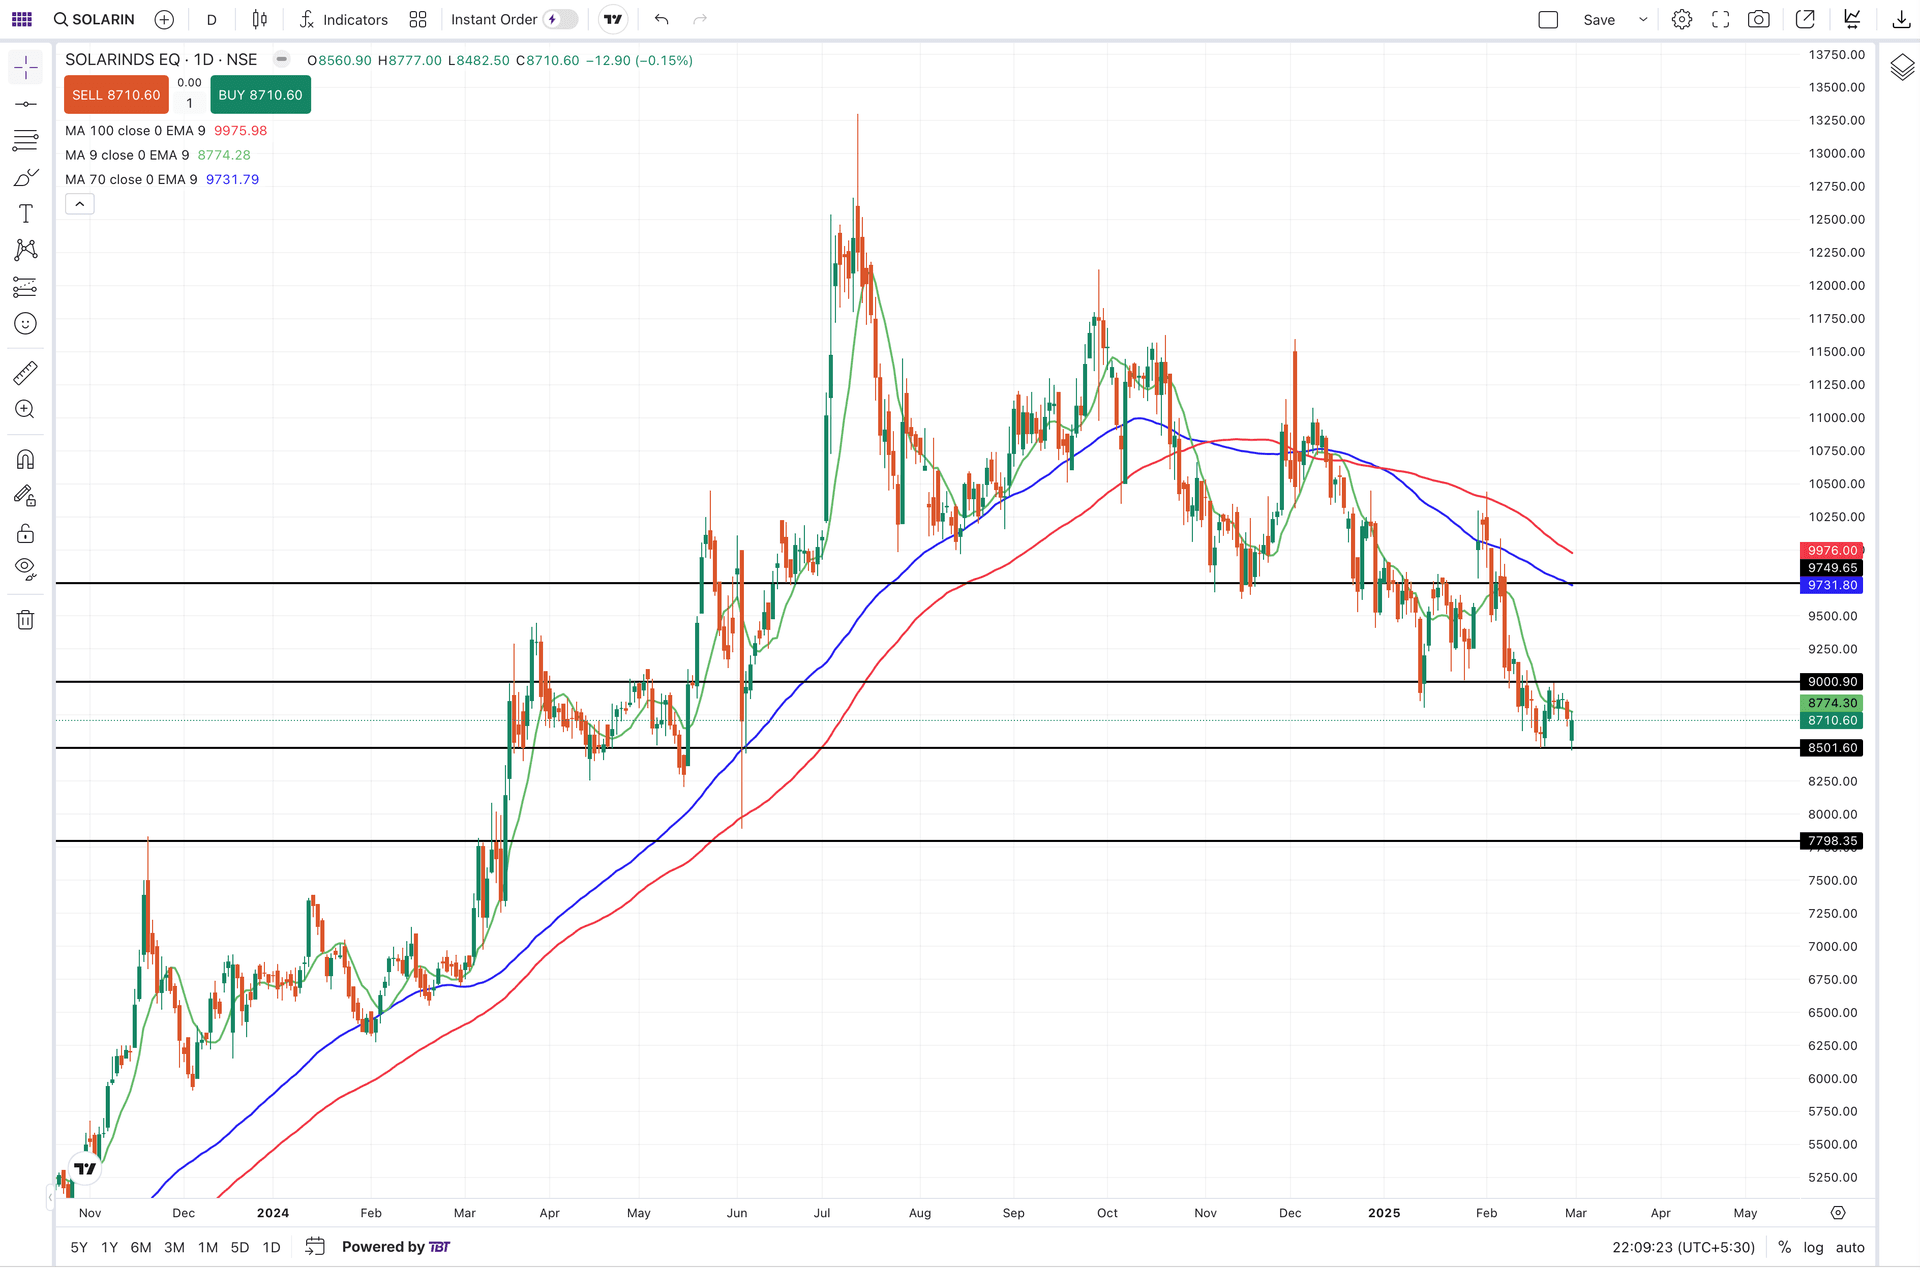Collapse the indicator legend chevron
The height and width of the screenshot is (1270, 1920).
tap(80, 204)
